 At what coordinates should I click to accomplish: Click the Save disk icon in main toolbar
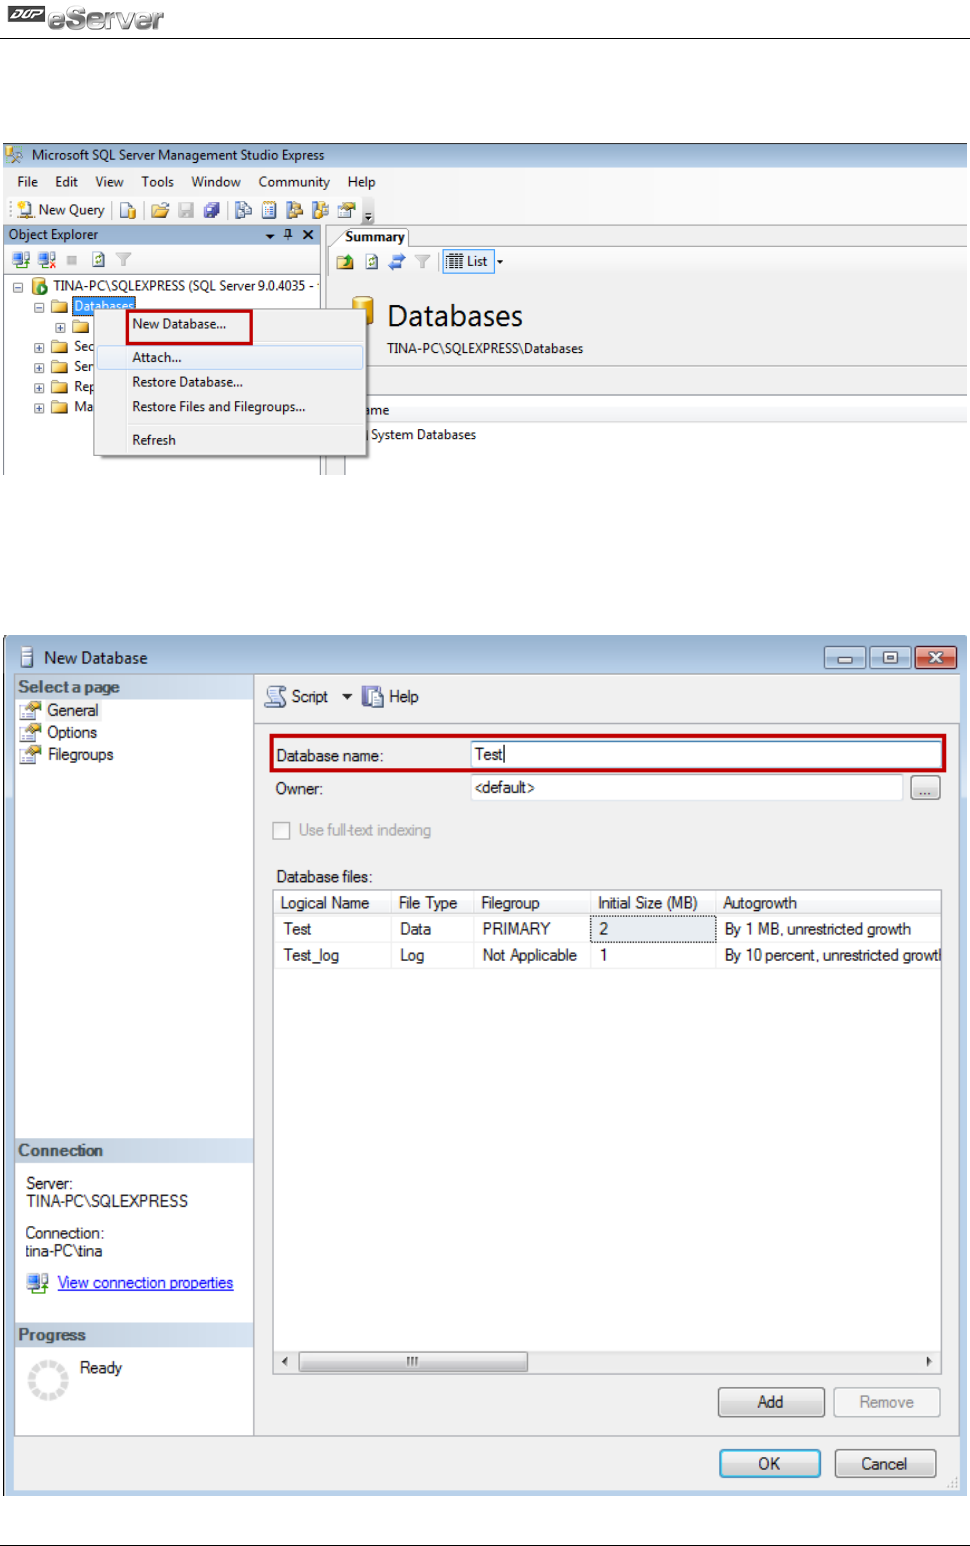click(x=186, y=210)
